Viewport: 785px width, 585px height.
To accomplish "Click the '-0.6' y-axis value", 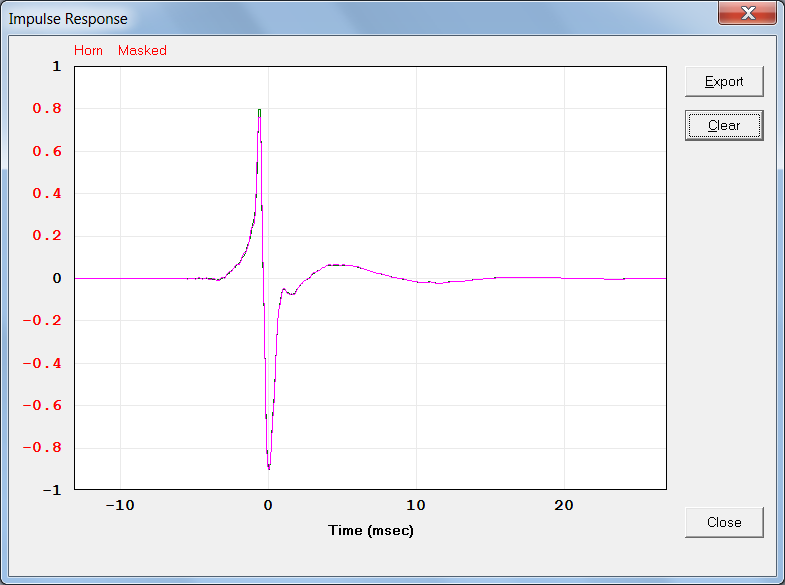I will 42,405.
